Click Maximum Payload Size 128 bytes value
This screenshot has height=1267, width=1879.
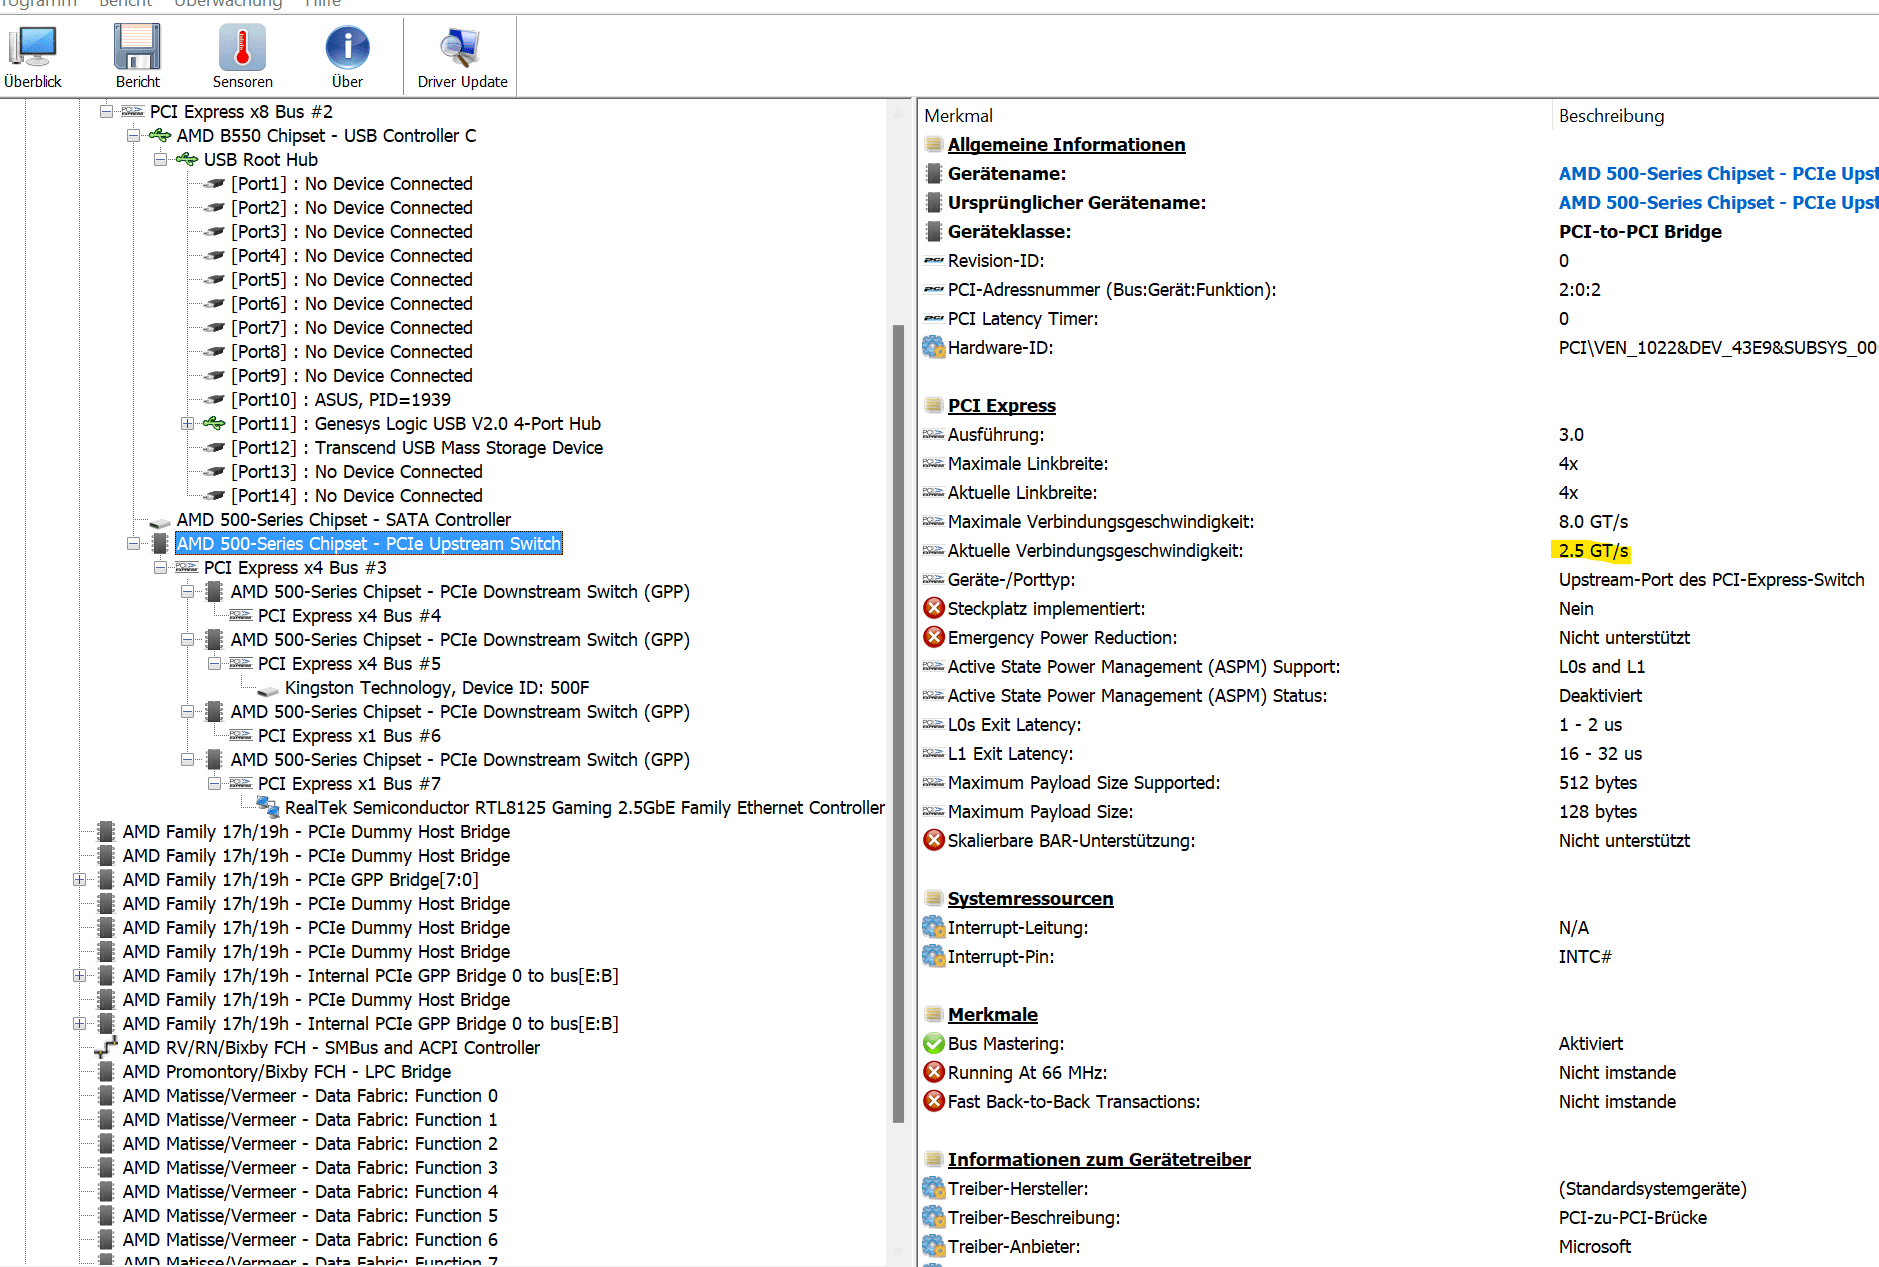pos(1597,811)
